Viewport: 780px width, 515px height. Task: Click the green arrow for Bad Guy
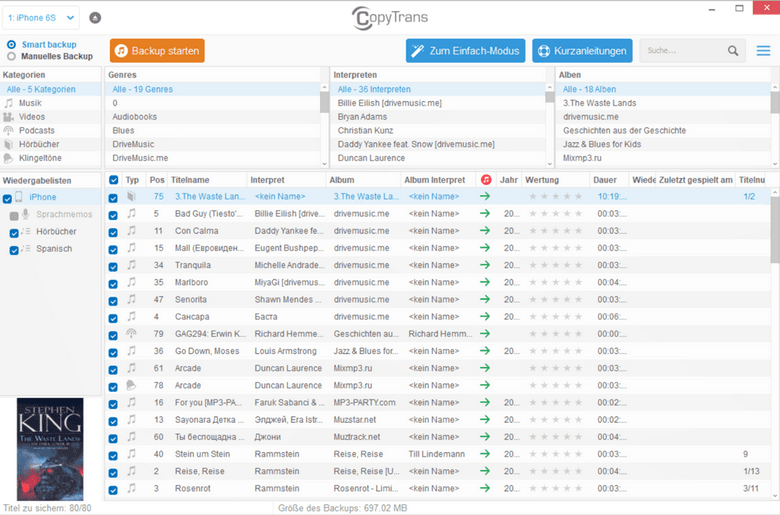[485, 213]
